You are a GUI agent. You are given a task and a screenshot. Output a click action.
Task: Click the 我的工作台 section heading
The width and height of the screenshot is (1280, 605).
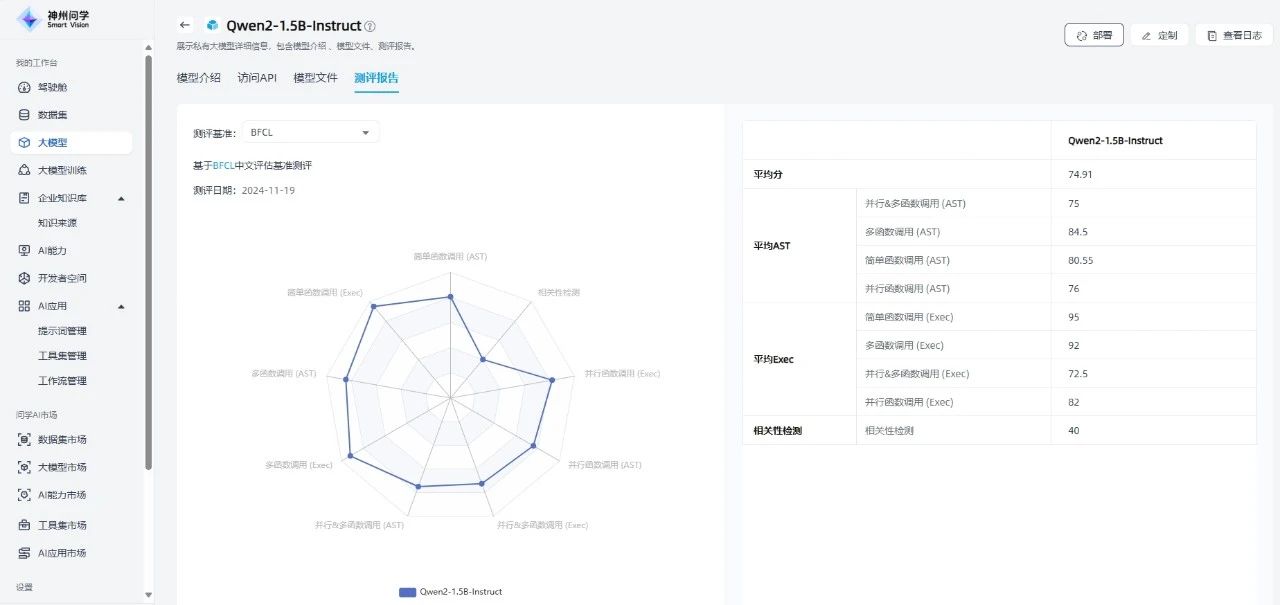tap(36, 63)
